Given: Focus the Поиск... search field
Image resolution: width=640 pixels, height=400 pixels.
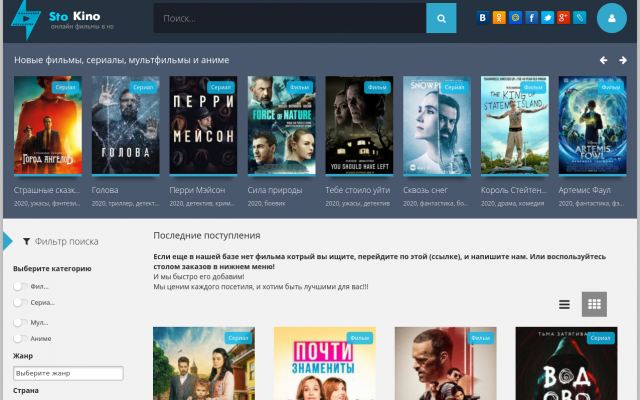Looking at the screenshot, I should point(290,18).
